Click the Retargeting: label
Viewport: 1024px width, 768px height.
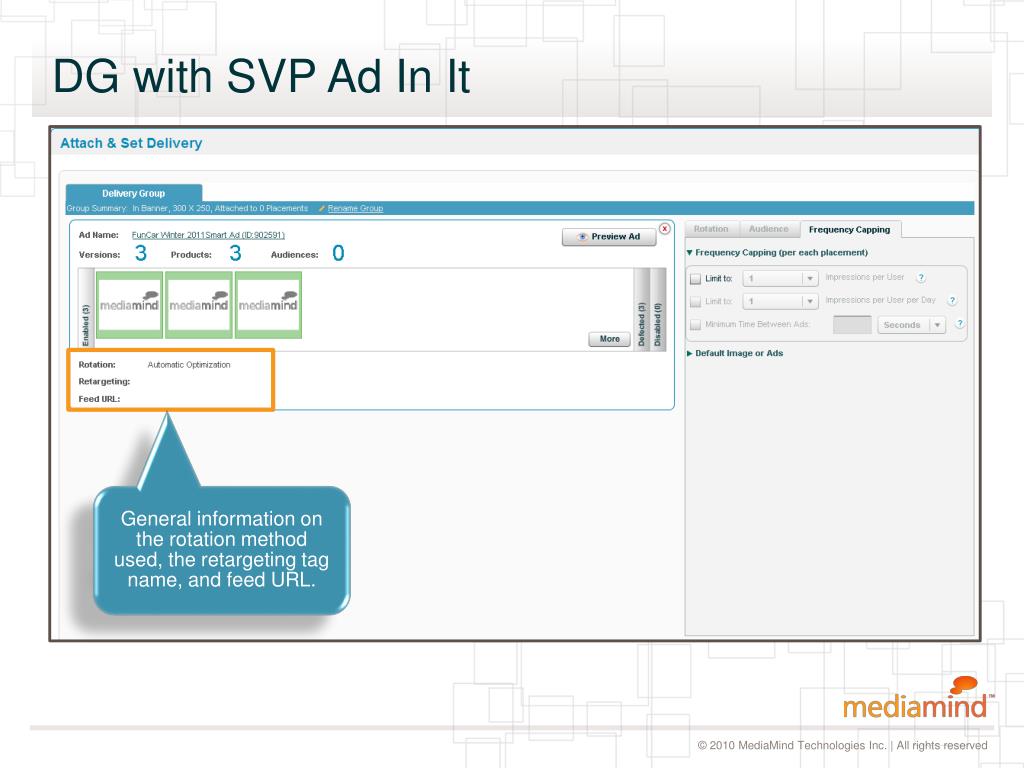104,381
